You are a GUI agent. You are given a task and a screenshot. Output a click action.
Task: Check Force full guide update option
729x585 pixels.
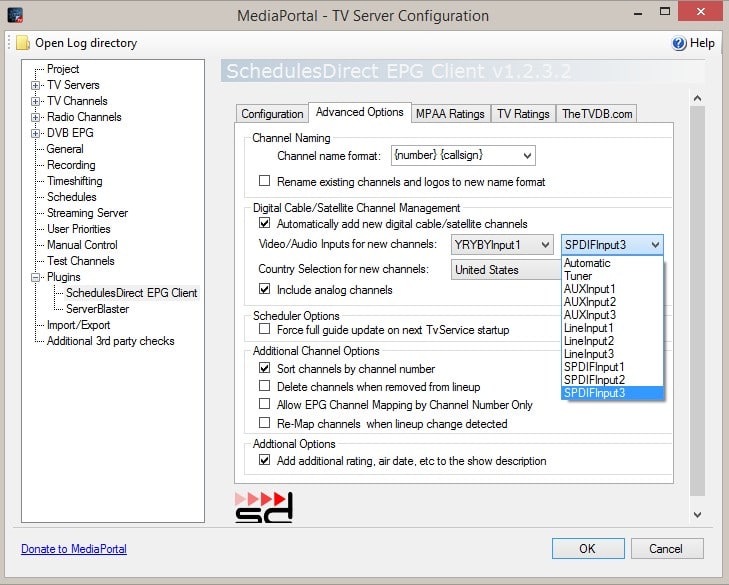click(x=265, y=330)
